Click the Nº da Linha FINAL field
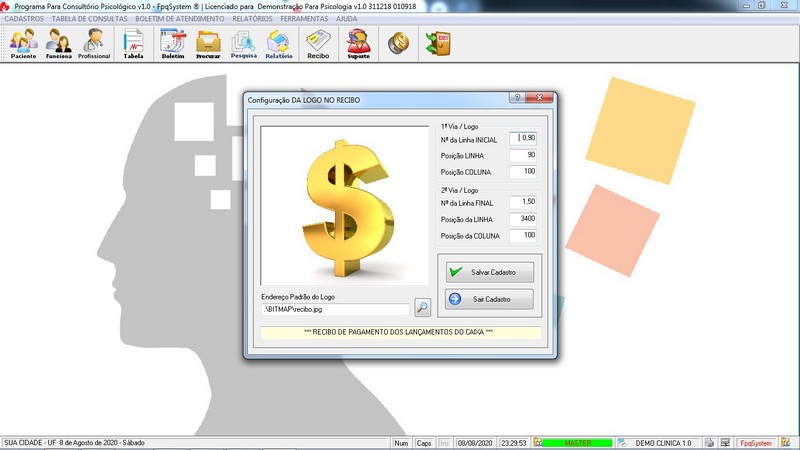The height and width of the screenshot is (450, 800). [x=523, y=202]
